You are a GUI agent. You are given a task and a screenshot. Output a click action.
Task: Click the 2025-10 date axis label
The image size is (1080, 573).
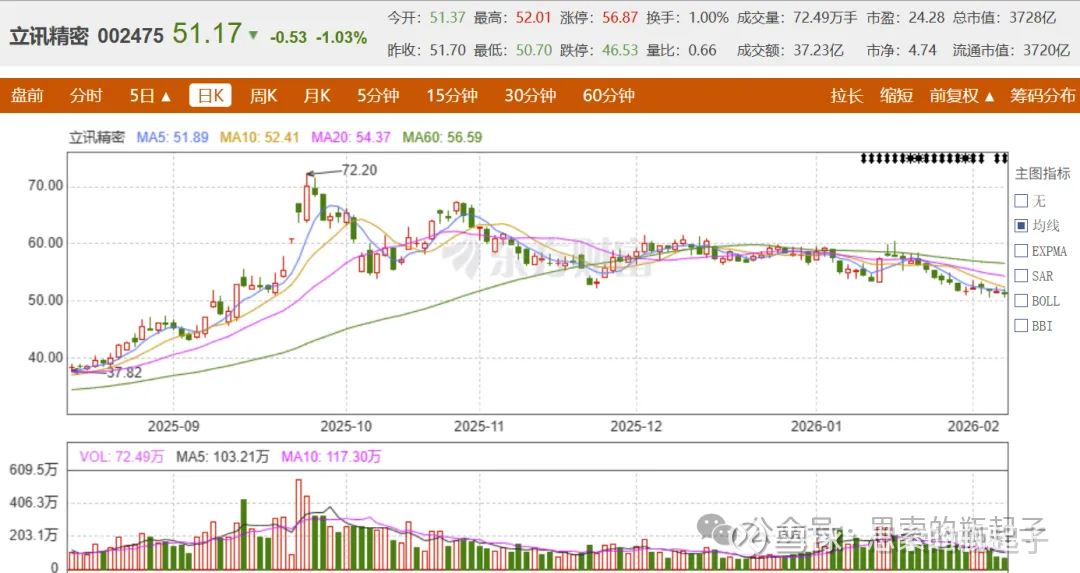[x=346, y=426]
